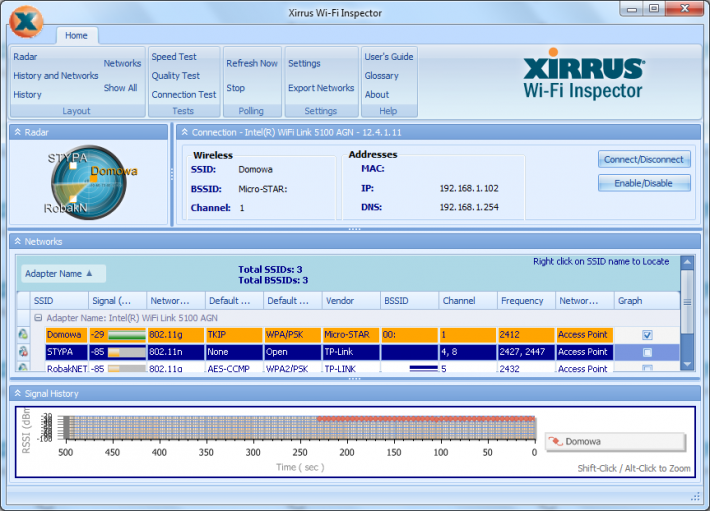Image resolution: width=710 pixels, height=511 pixels.
Task: Click the Signal History graph area
Action: point(301,427)
